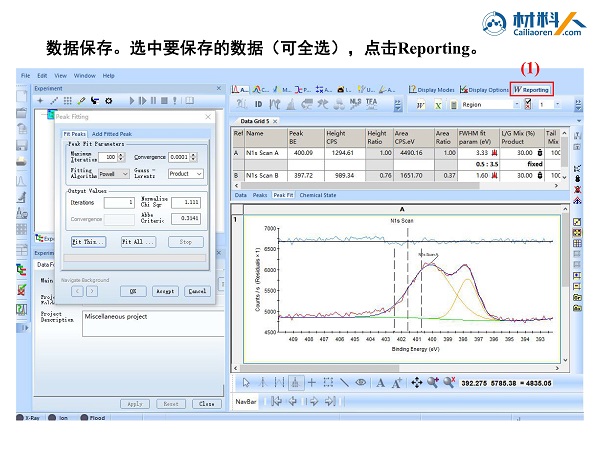The height and width of the screenshot is (450, 600).
Task: Select the crosshair cursor tool
Action: (311, 382)
